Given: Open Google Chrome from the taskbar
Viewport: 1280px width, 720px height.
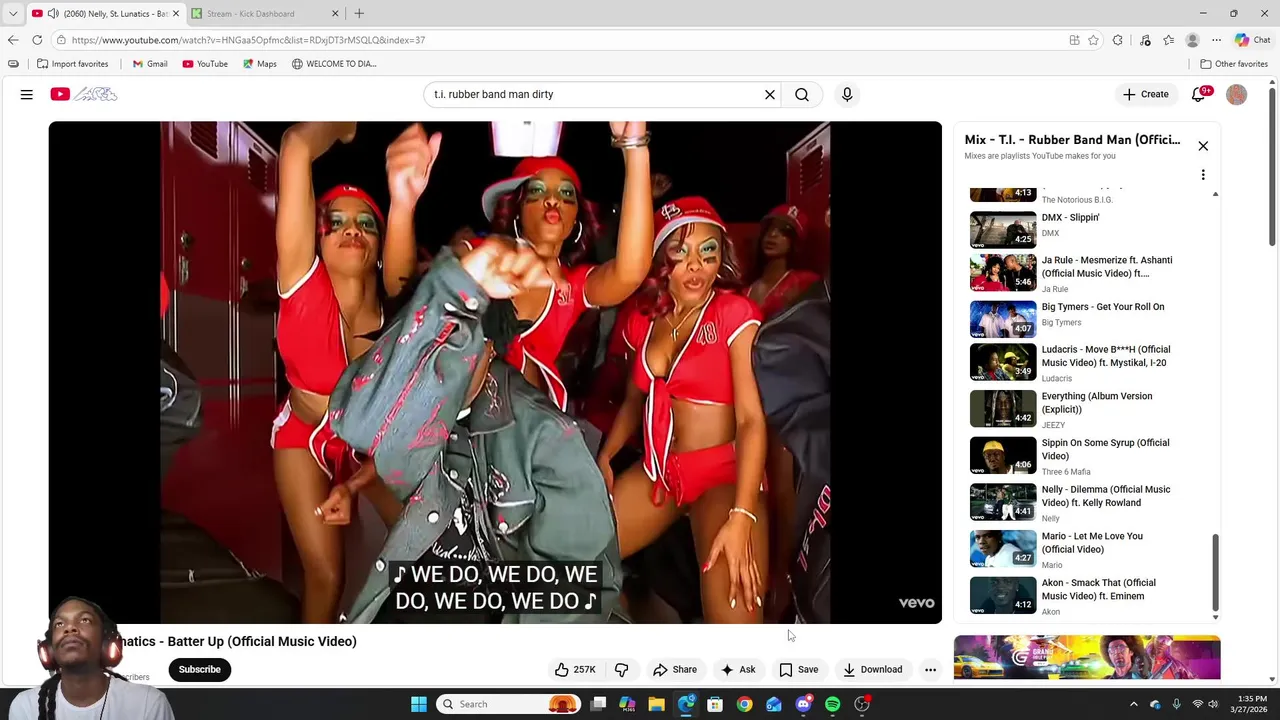Looking at the screenshot, I should point(744,704).
